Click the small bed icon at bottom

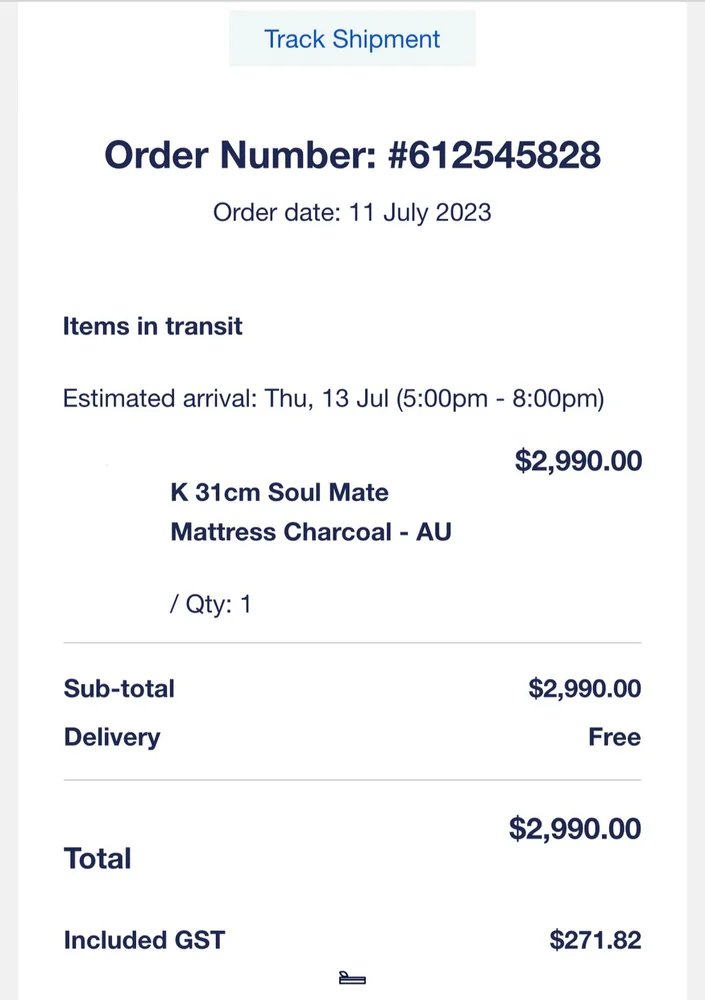click(352, 978)
